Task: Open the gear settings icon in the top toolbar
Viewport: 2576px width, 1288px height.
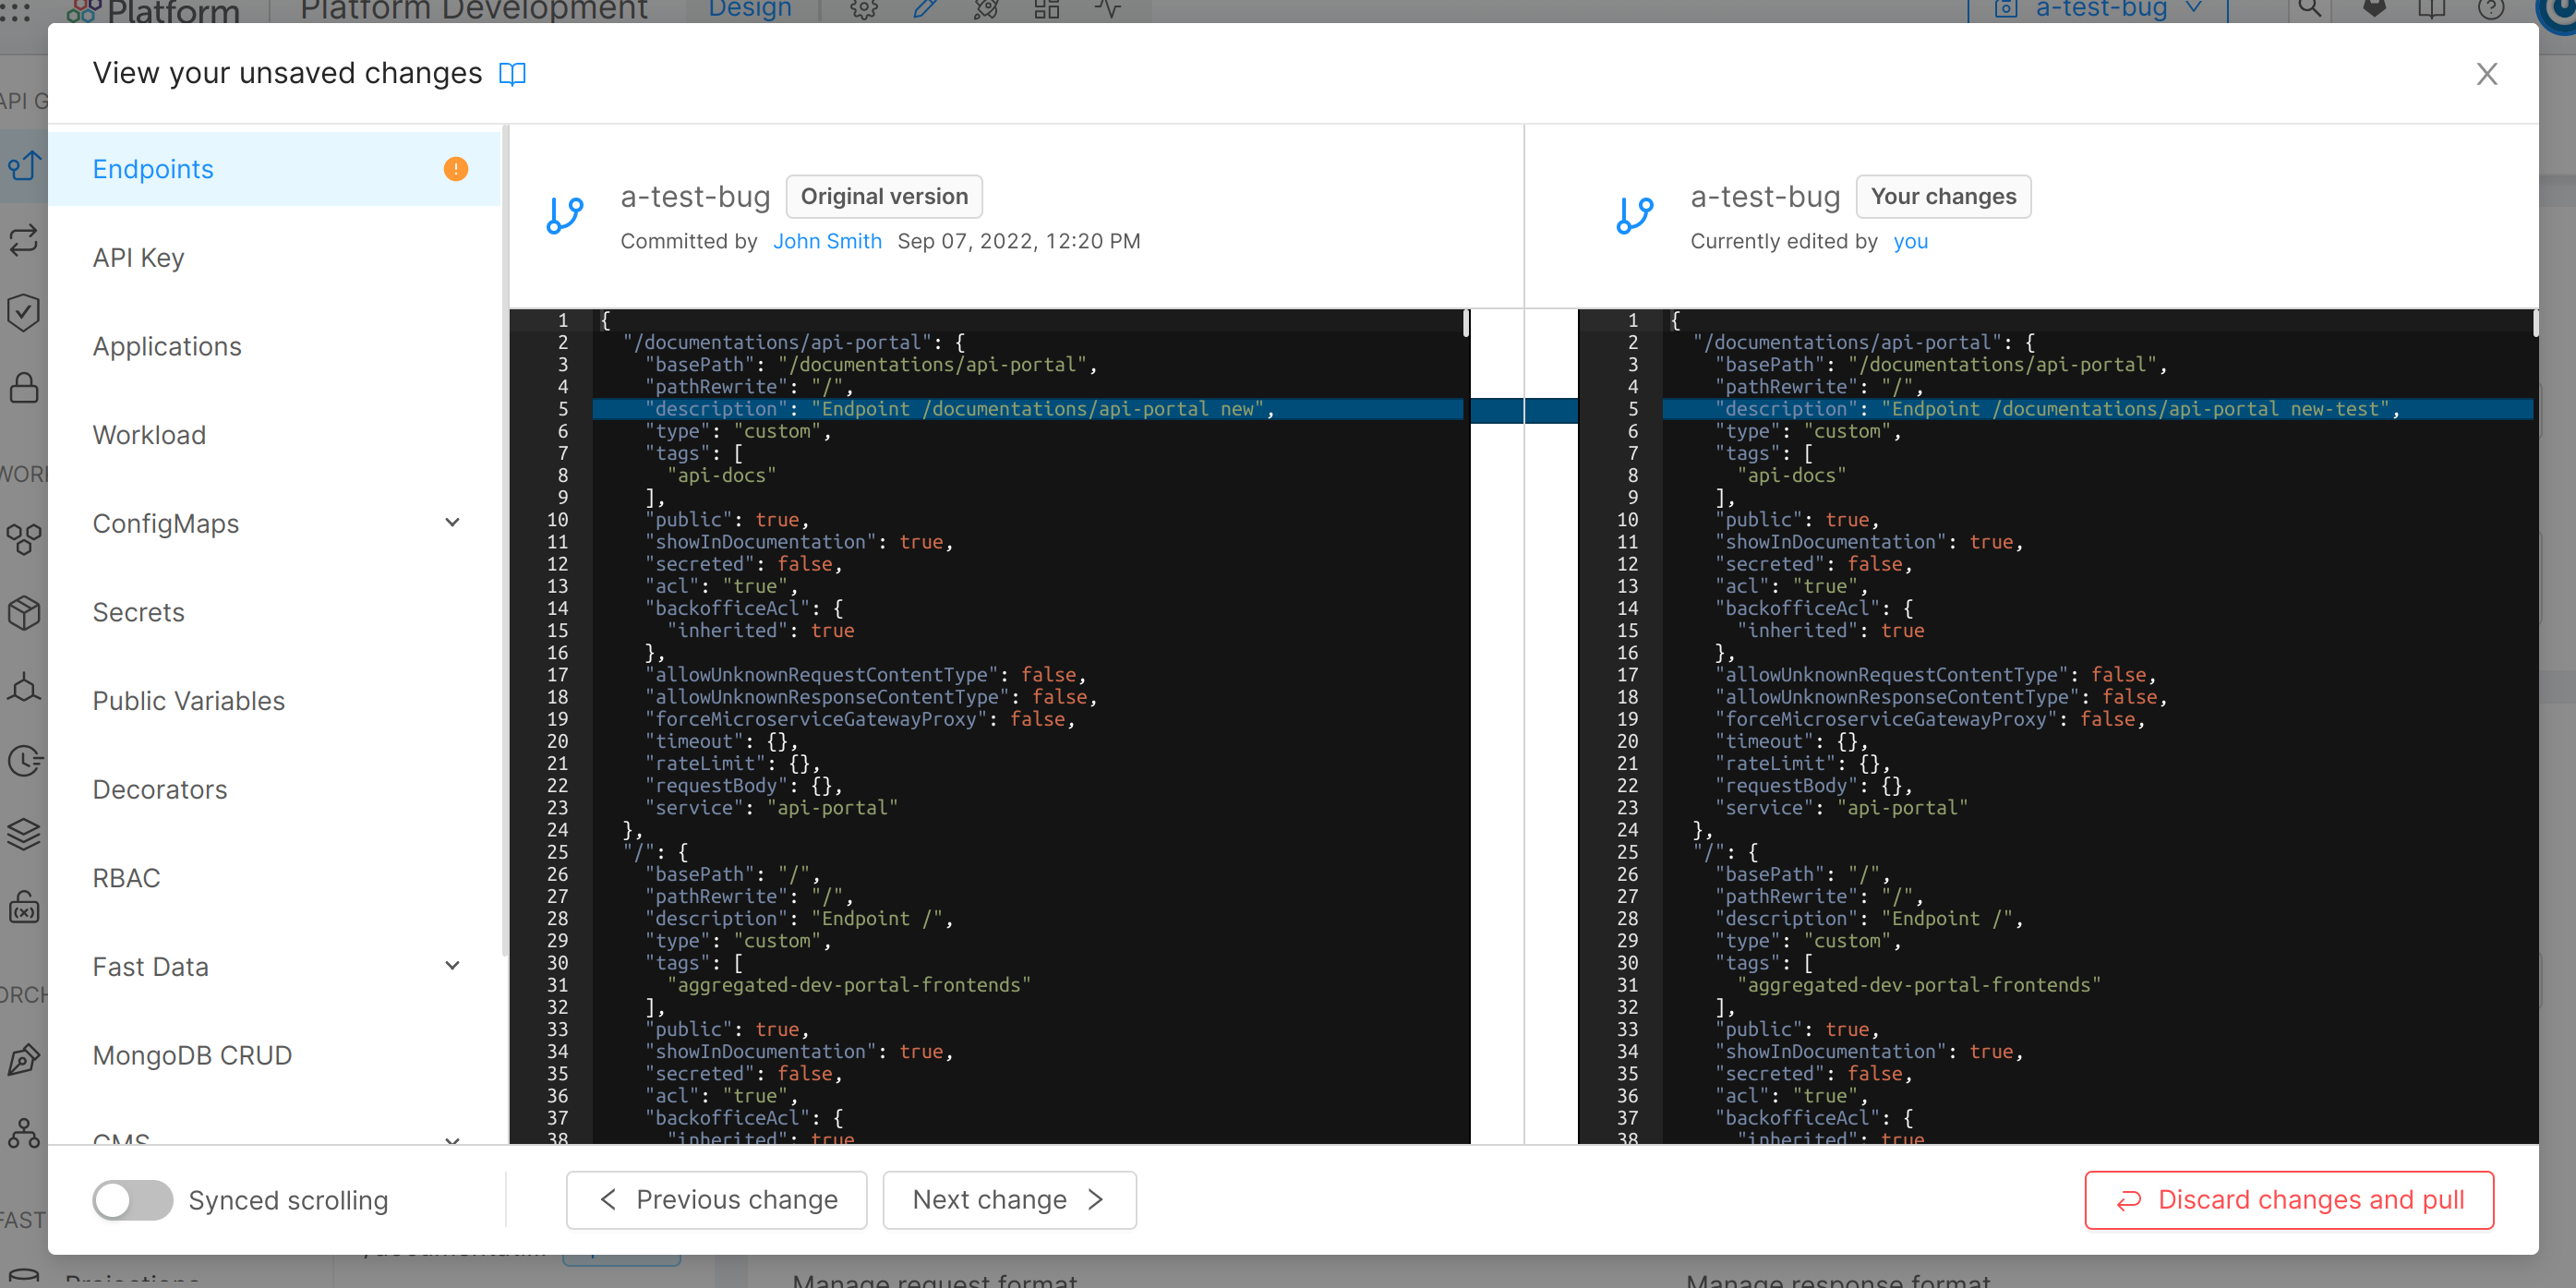Action: tap(862, 10)
